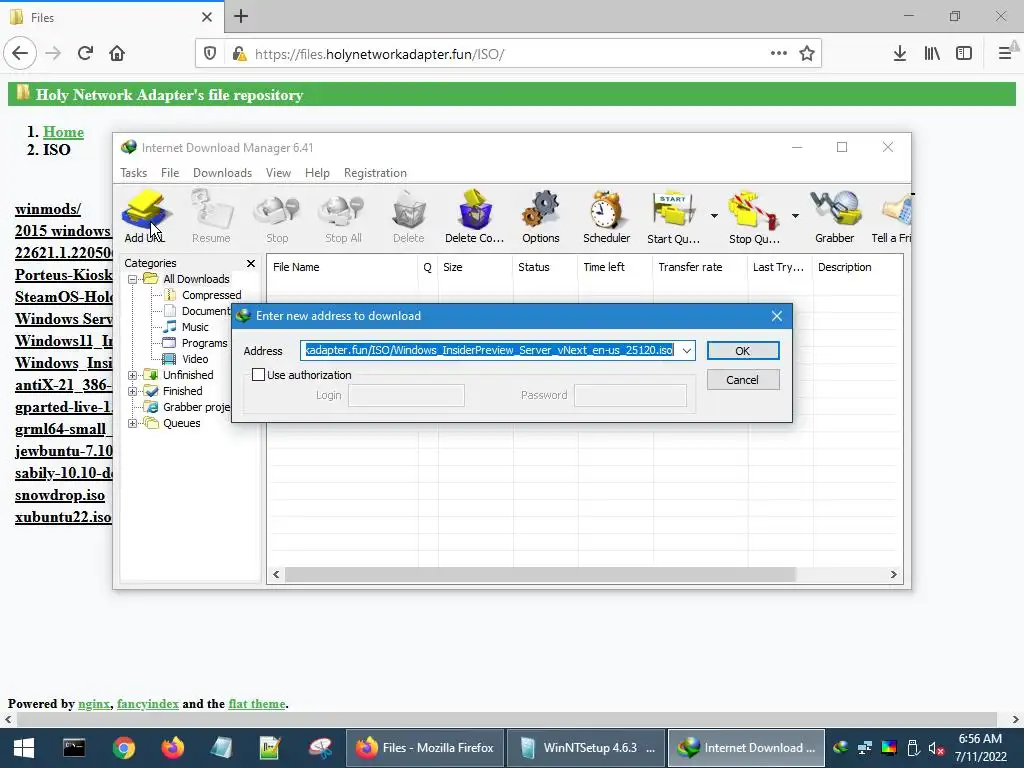Open the Downloads menu
This screenshot has height=768, width=1024.
222,173
